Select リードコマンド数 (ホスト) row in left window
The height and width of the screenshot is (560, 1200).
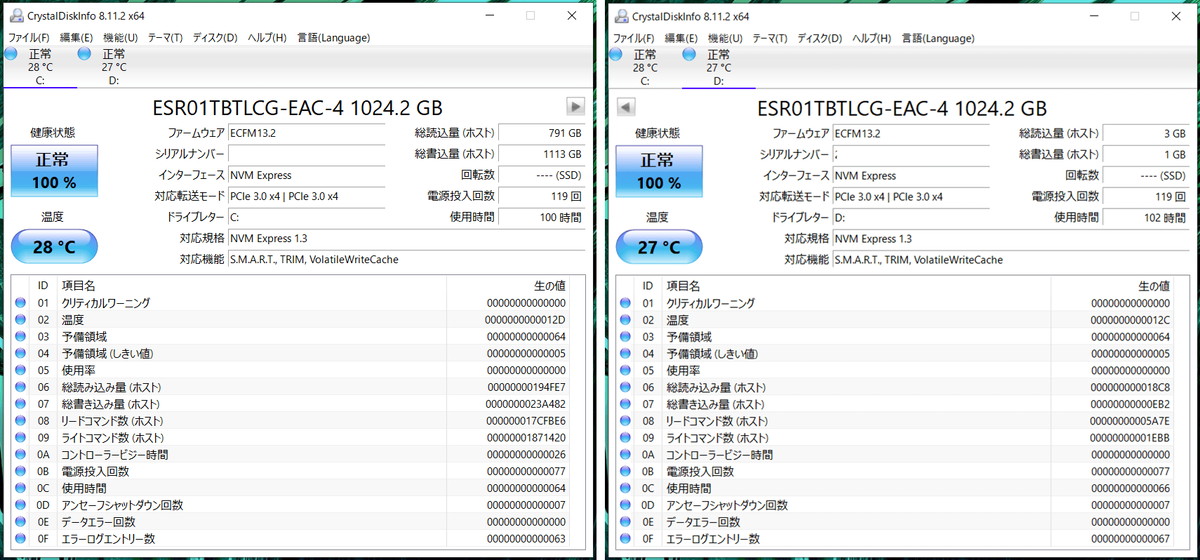tap(292, 421)
